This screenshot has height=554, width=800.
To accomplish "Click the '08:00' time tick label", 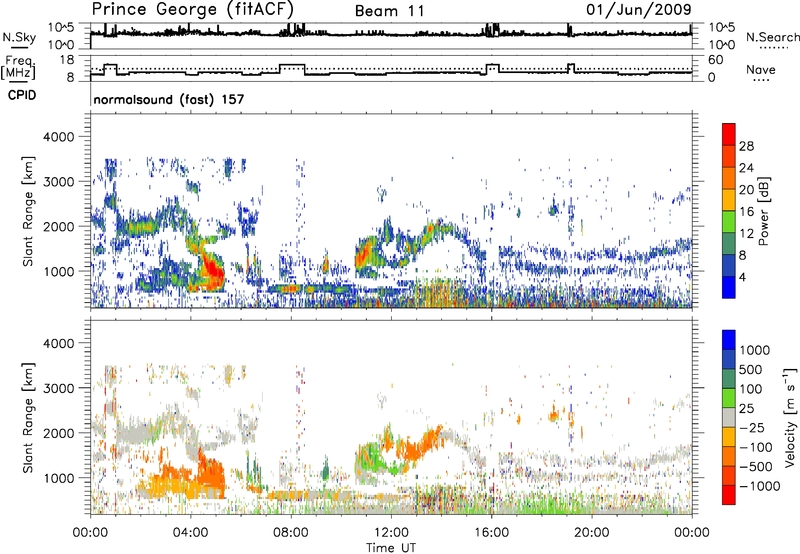I will tap(291, 533).
